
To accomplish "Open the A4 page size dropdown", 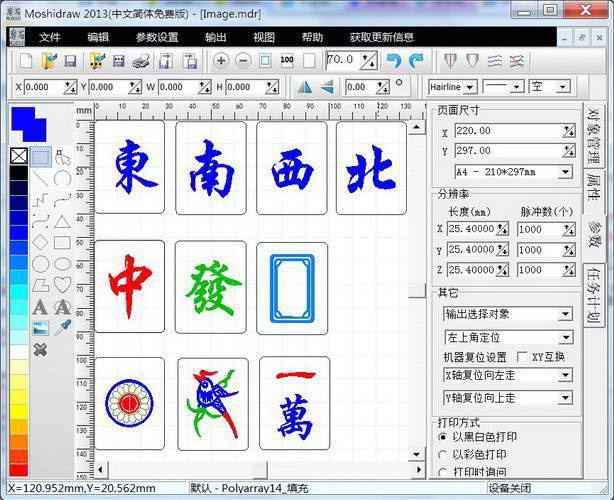I will pyautogui.click(x=566, y=171).
